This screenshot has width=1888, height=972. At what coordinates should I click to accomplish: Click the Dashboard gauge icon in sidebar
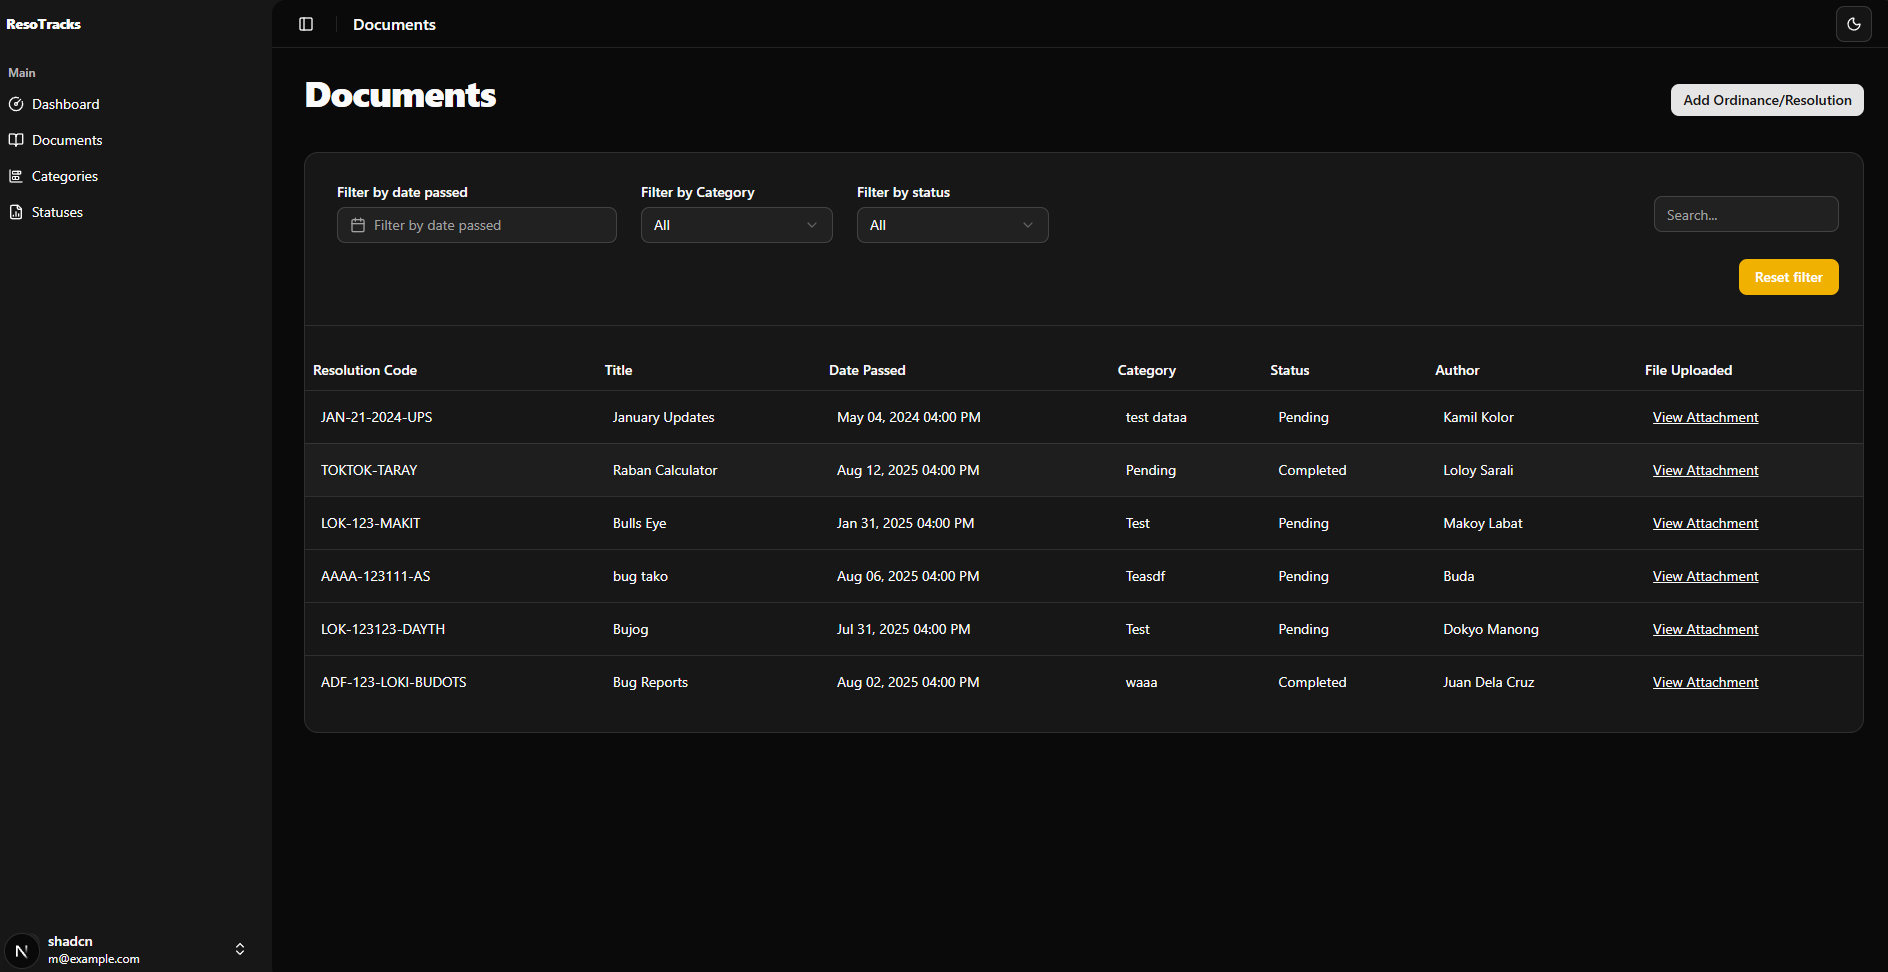coord(16,104)
